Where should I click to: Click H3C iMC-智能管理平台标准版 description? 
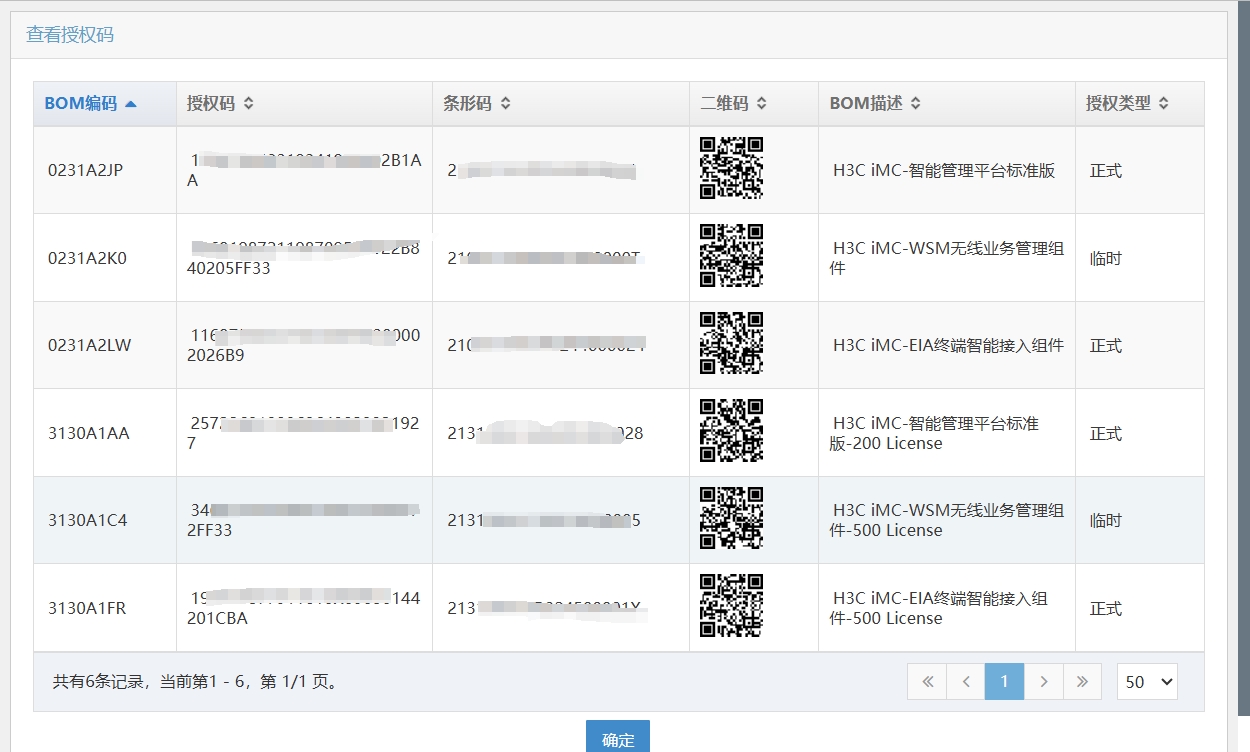click(944, 170)
